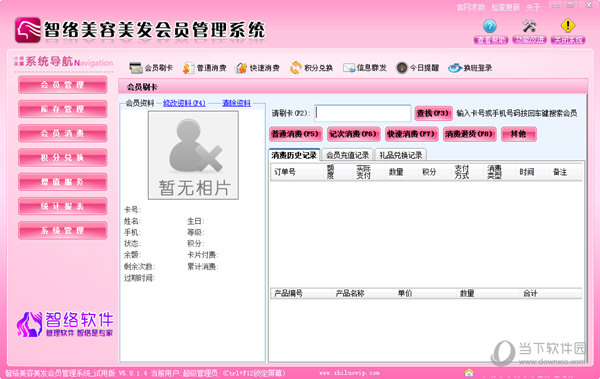Click the yellow warning exit icon
The height and width of the screenshot is (379, 600).
tap(568, 26)
